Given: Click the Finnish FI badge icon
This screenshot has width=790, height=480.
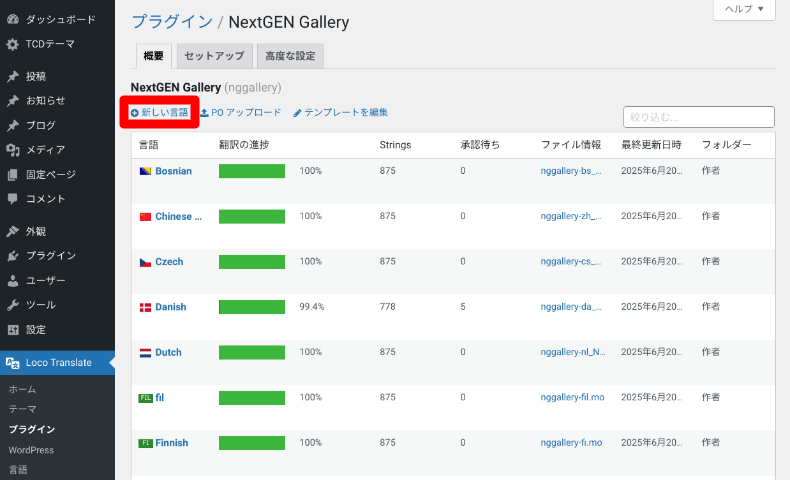Looking at the screenshot, I should click(x=145, y=443).
